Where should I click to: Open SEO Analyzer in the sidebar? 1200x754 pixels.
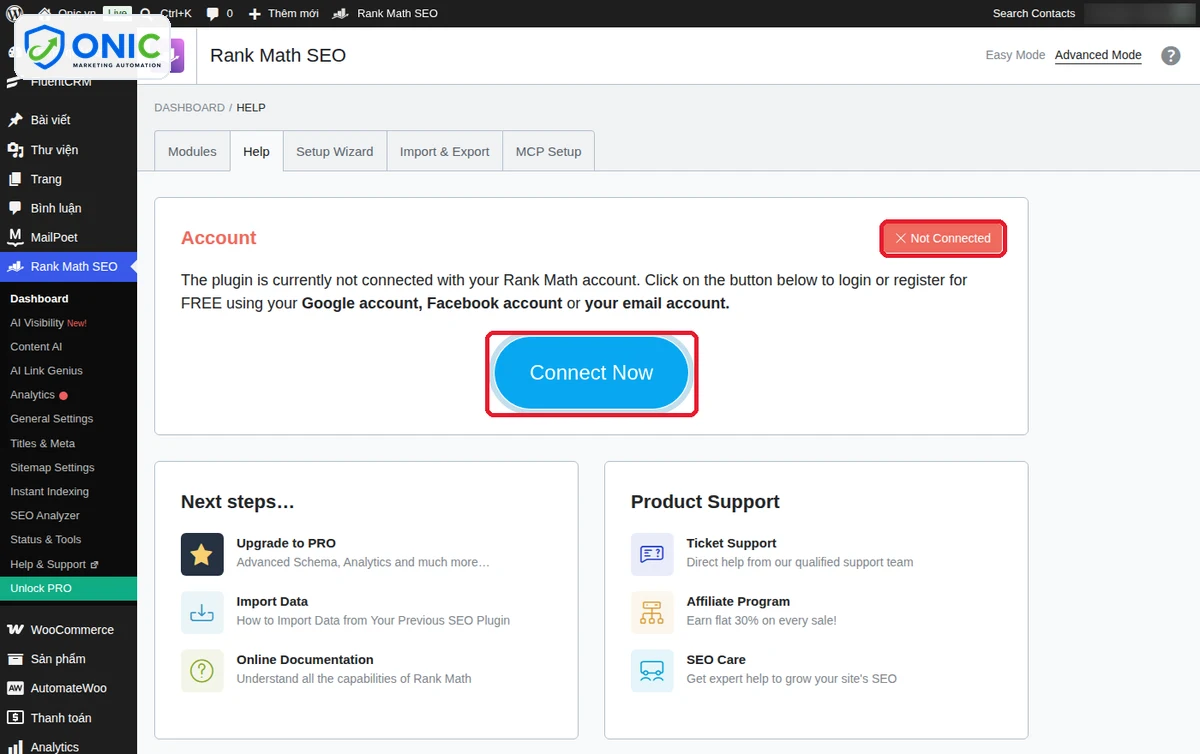[45, 515]
